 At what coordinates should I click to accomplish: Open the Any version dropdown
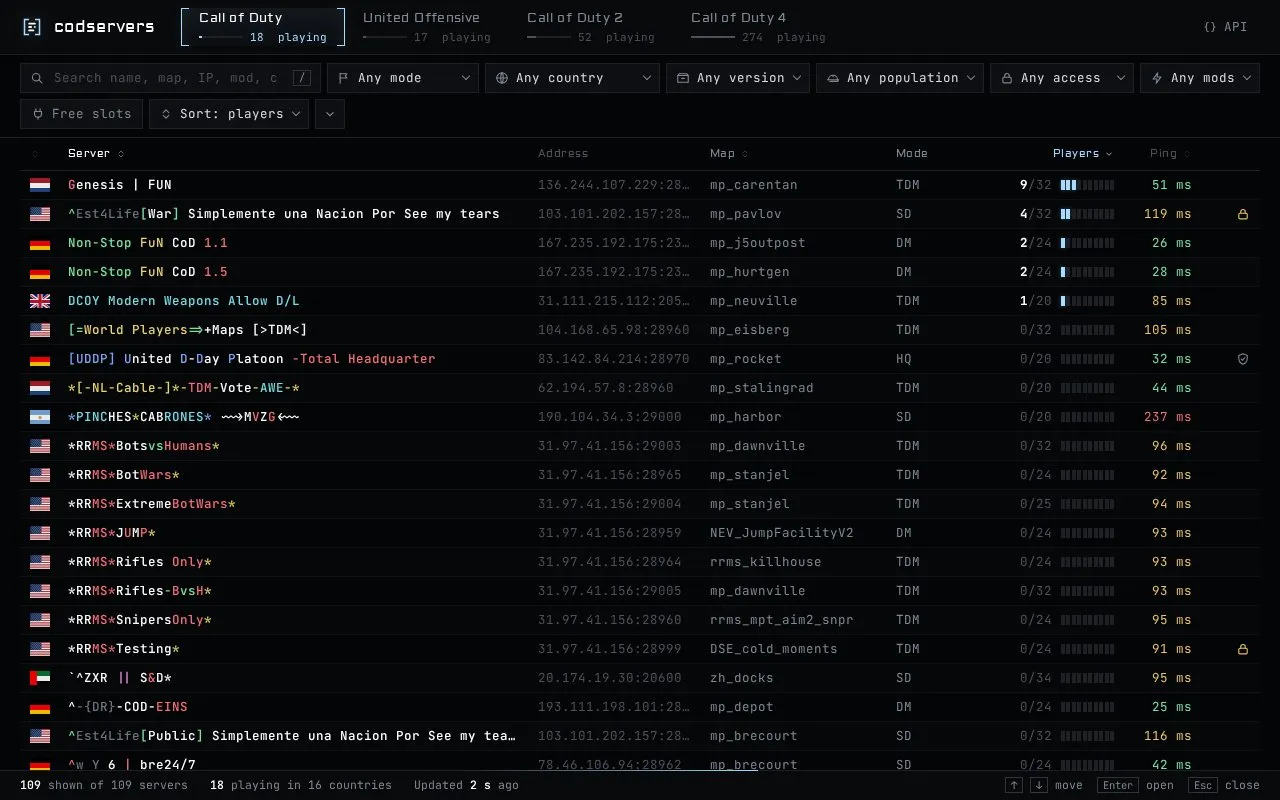[738, 78]
